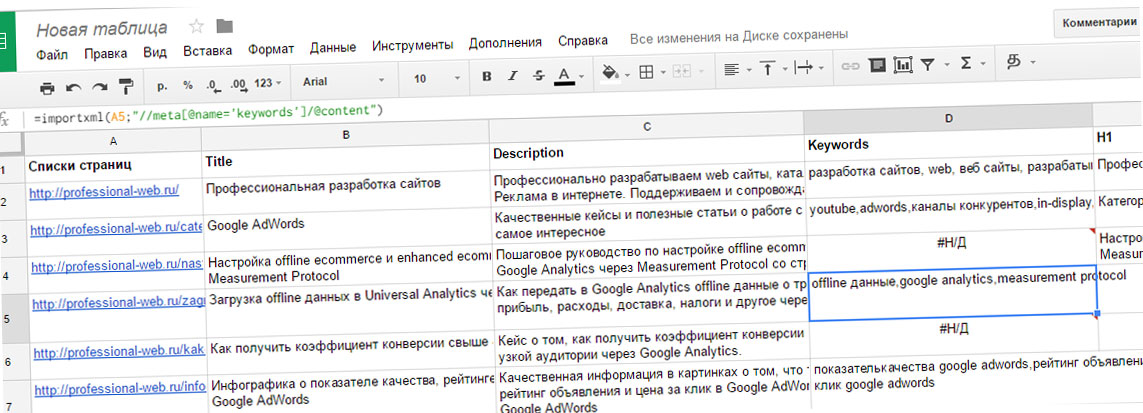Select the #Н/Д error cell in row 3

951,243
